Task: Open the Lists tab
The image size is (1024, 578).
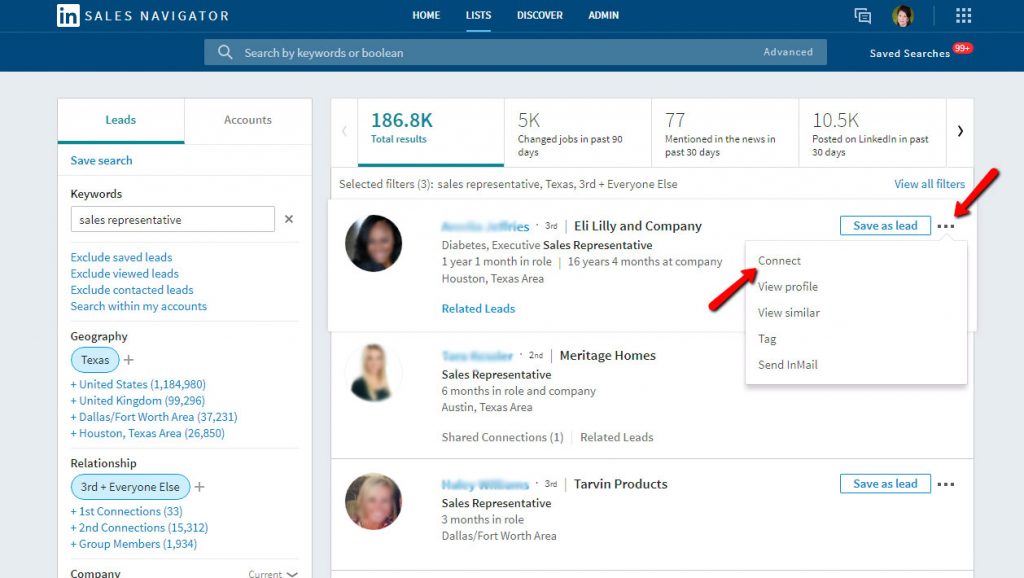Action: tap(478, 15)
